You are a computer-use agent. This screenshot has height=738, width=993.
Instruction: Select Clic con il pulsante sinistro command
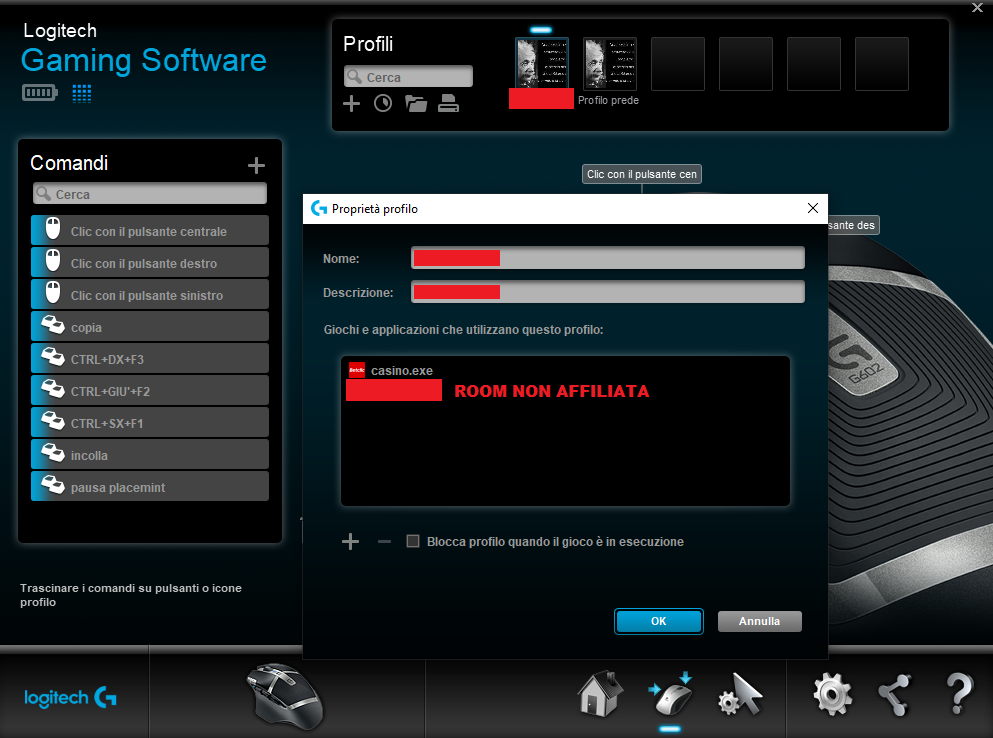coord(150,295)
